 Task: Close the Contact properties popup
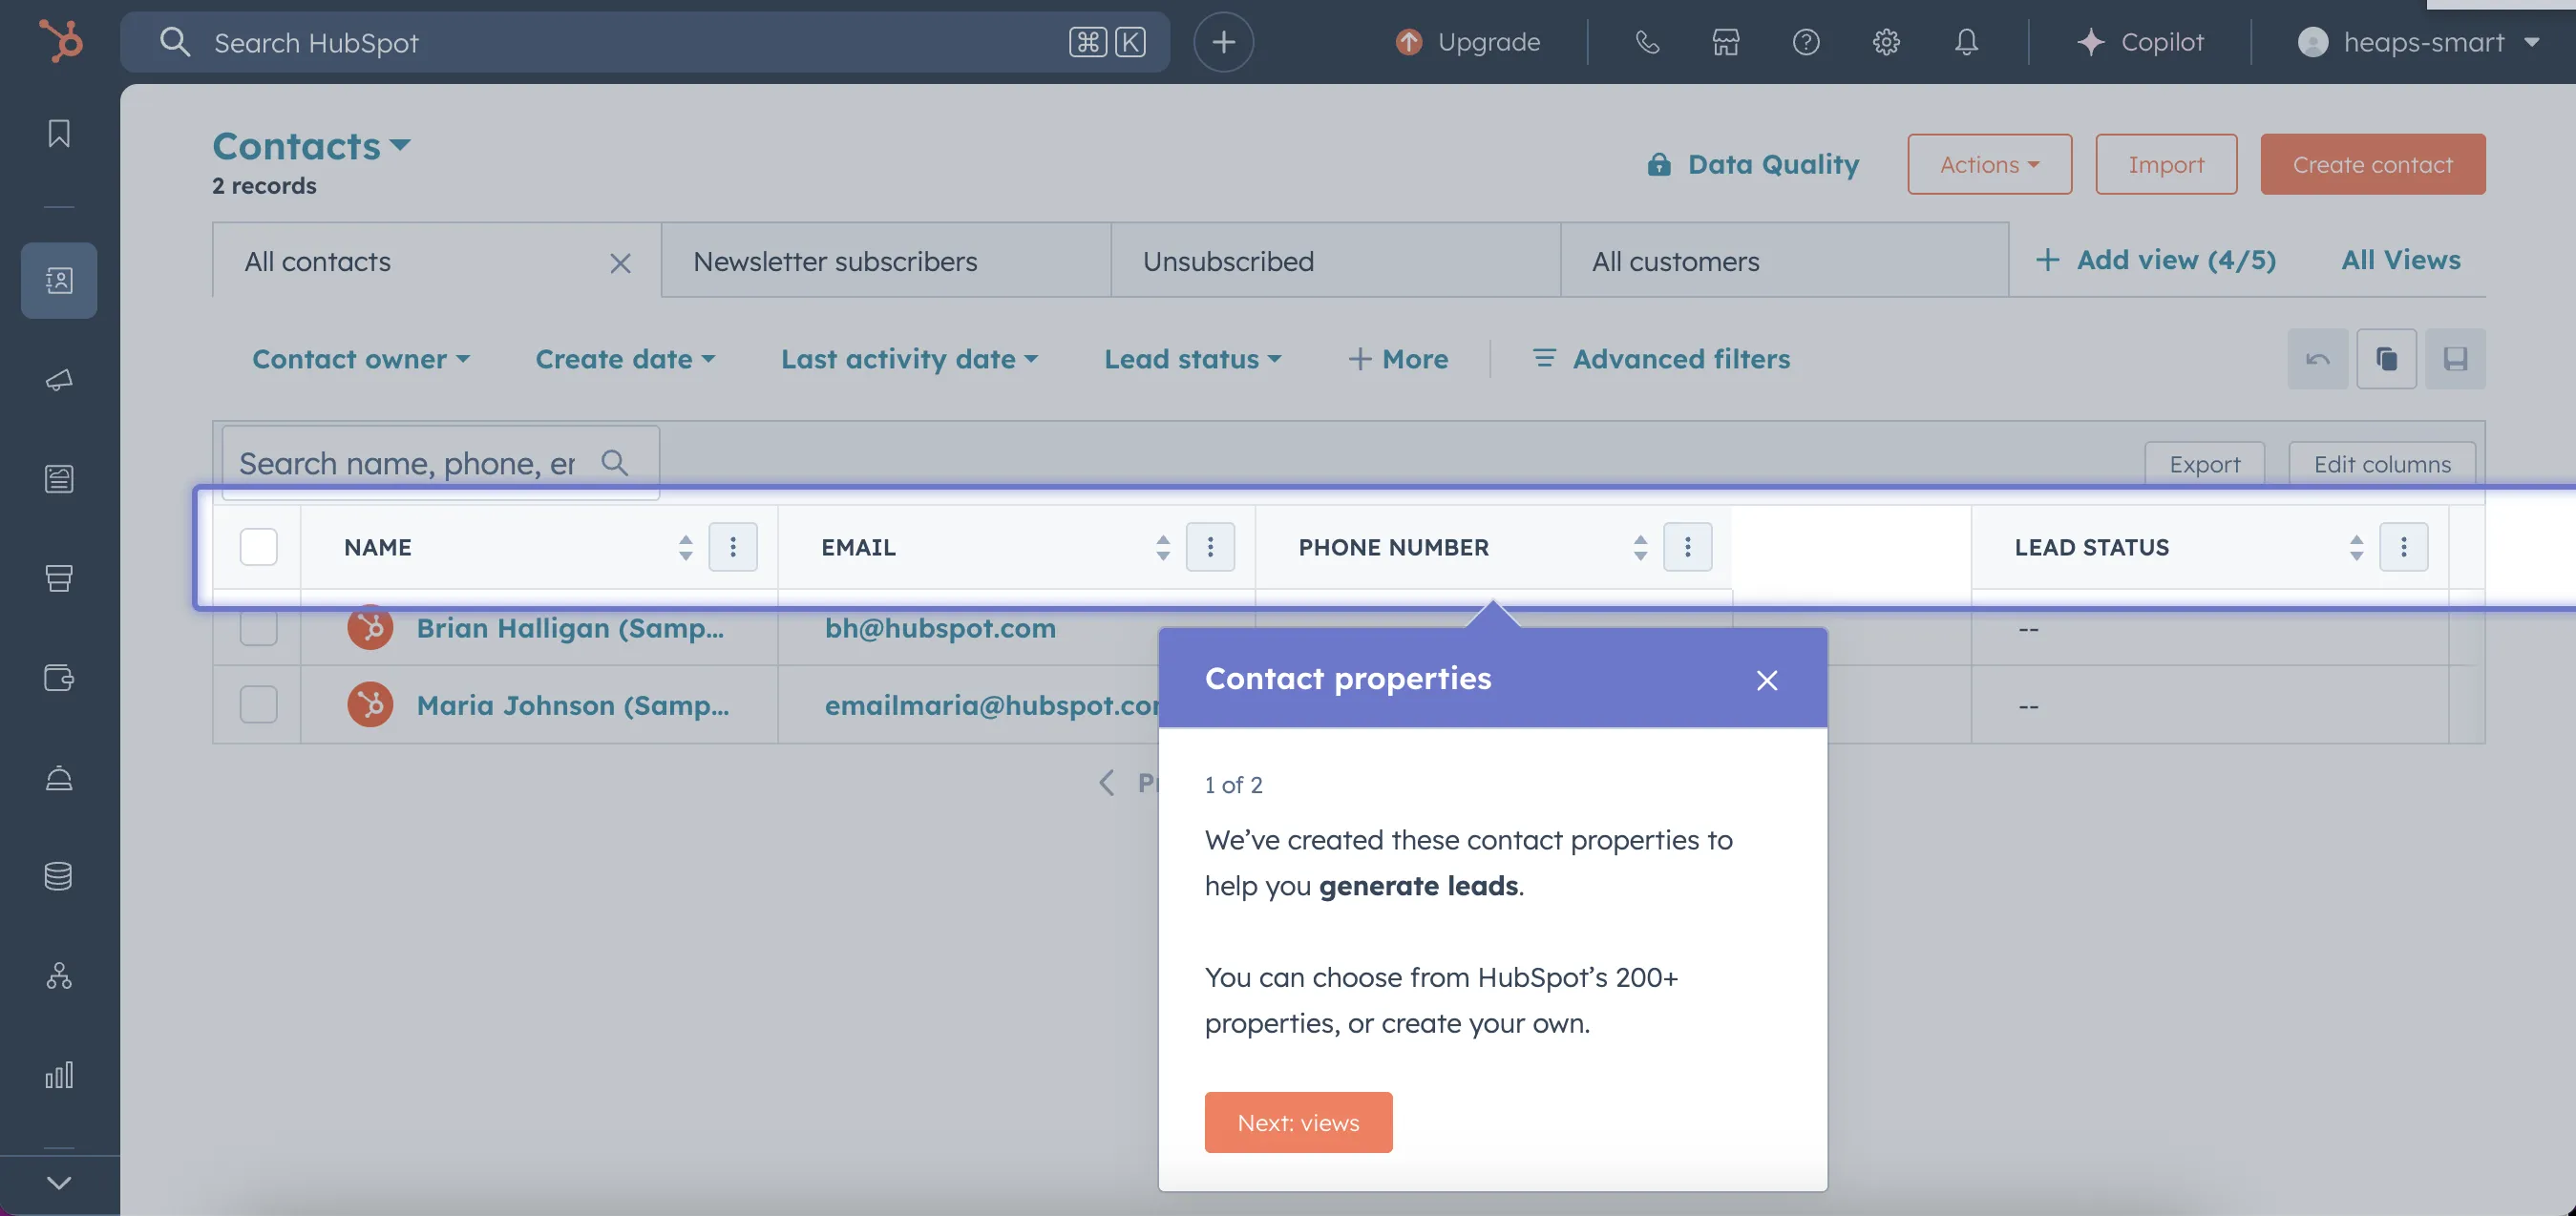click(1767, 680)
